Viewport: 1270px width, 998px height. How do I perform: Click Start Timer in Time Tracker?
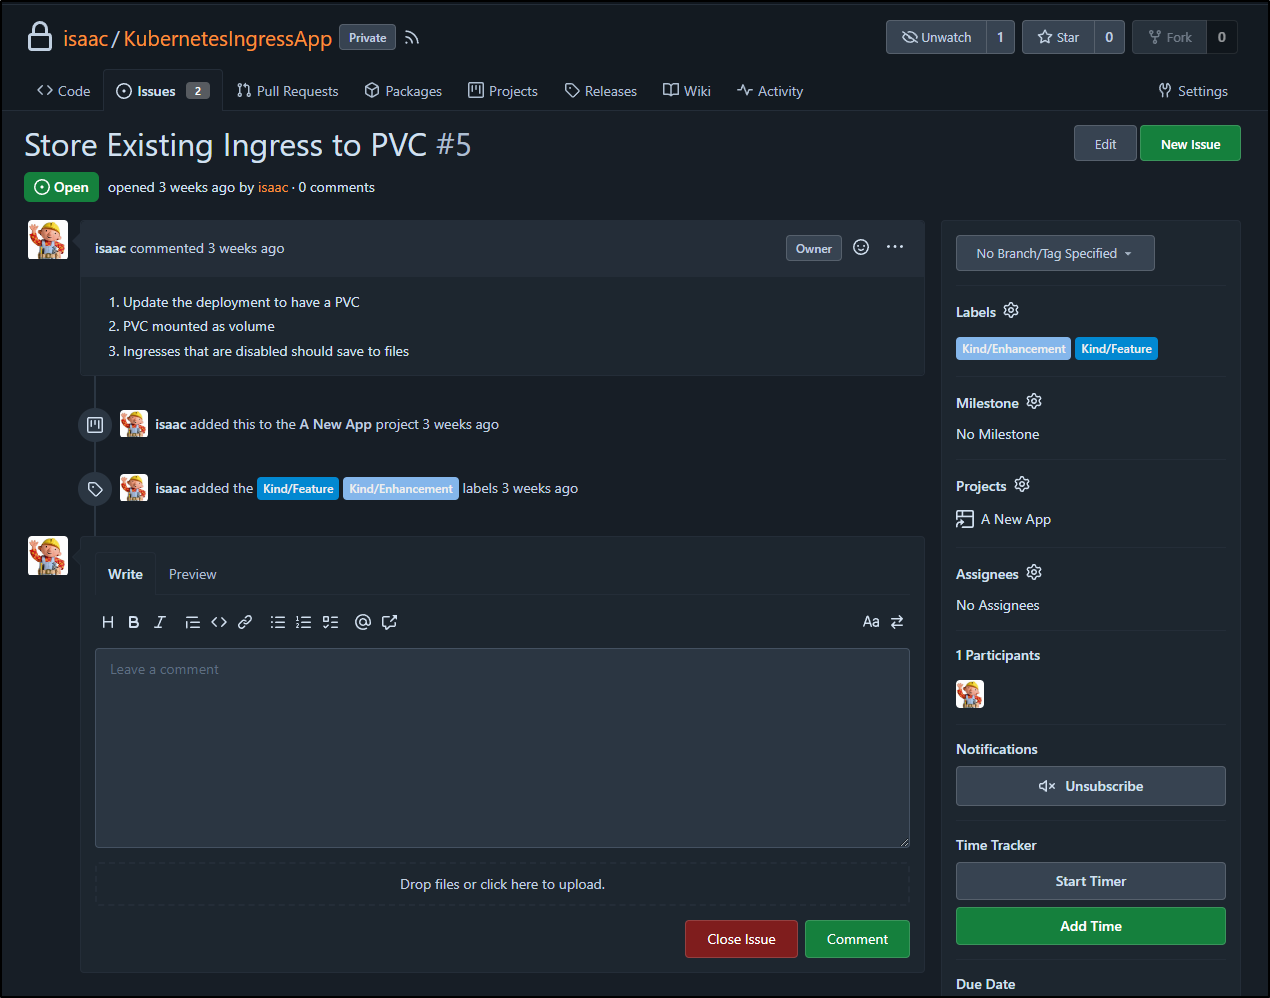(1091, 881)
